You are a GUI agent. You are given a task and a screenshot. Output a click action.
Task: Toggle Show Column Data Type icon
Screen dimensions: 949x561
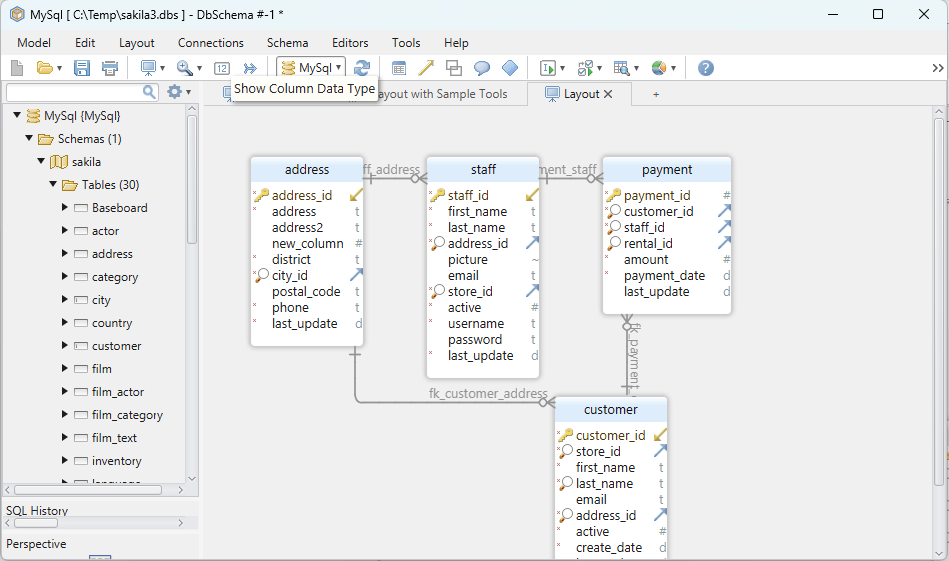(x=222, y=68)
